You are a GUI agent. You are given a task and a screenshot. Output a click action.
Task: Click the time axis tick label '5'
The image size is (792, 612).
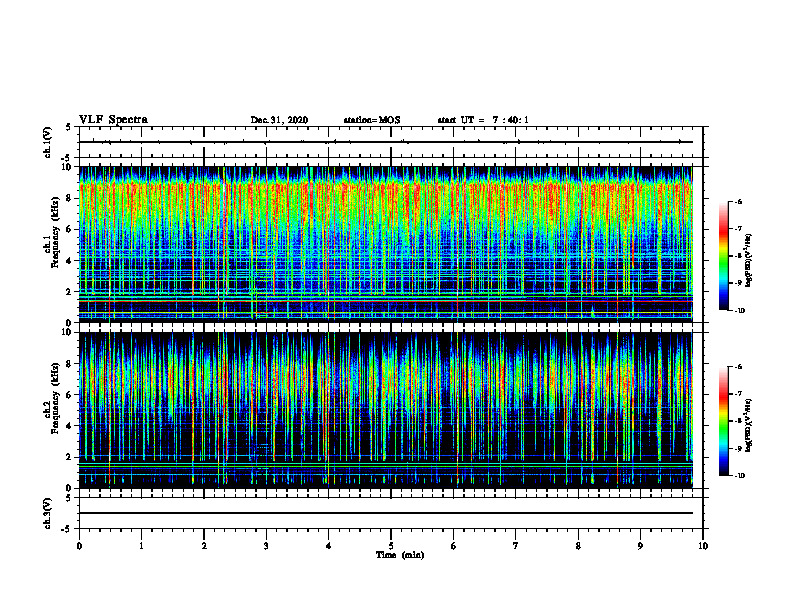point(391,546)
